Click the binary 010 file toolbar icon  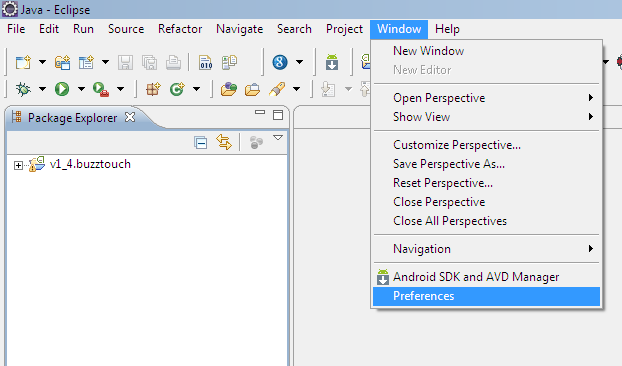click(x=205, y=62)
